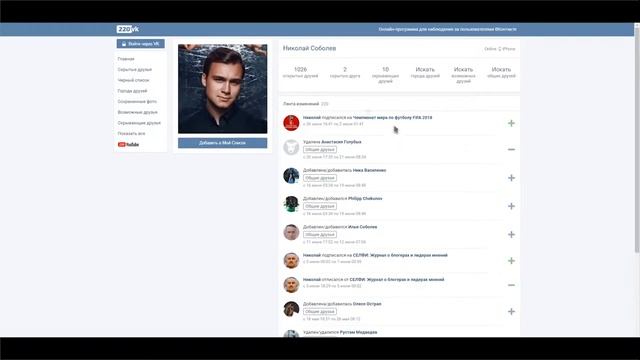Open СЕЛФИ журнал link in отписался row
The height and width of the screenshot is (360, 640).
pyautogui.click(x=397, y=280)
